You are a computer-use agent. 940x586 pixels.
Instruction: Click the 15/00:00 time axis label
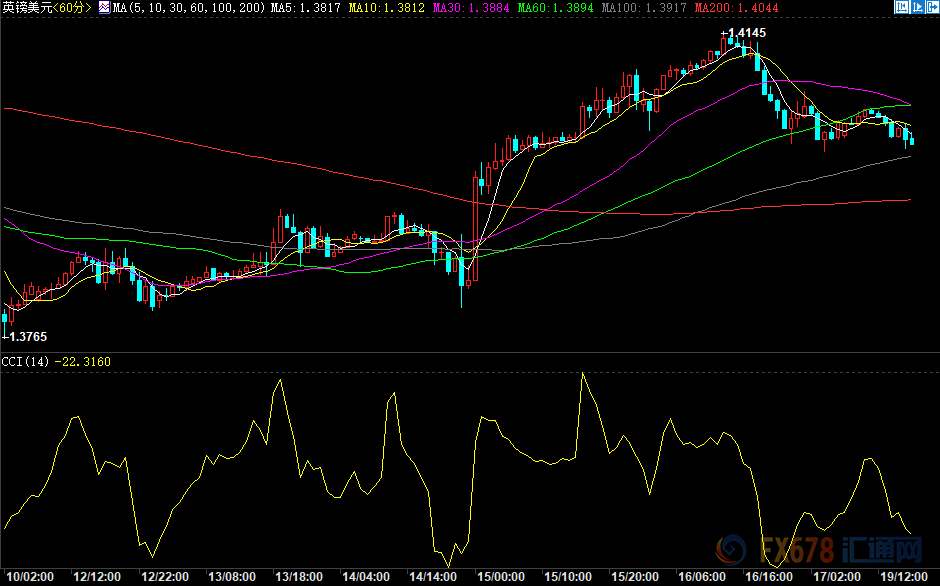coord(500,577)
